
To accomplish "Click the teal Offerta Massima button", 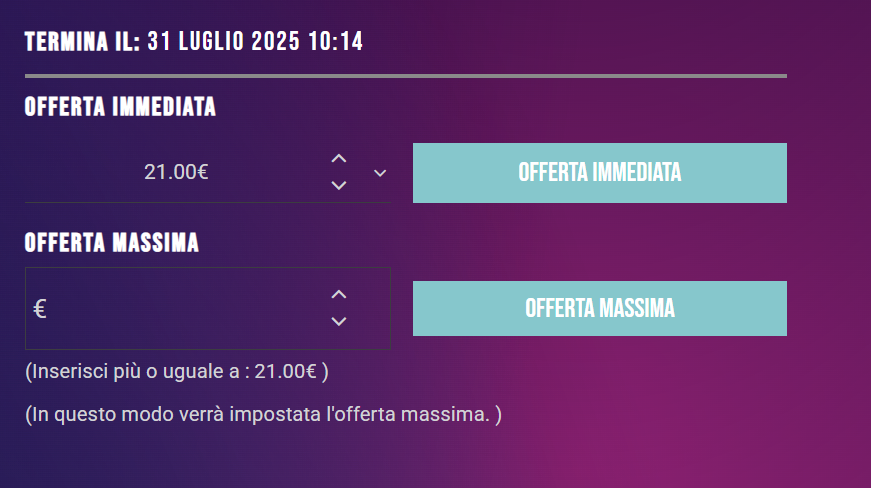I will (599, 308).
